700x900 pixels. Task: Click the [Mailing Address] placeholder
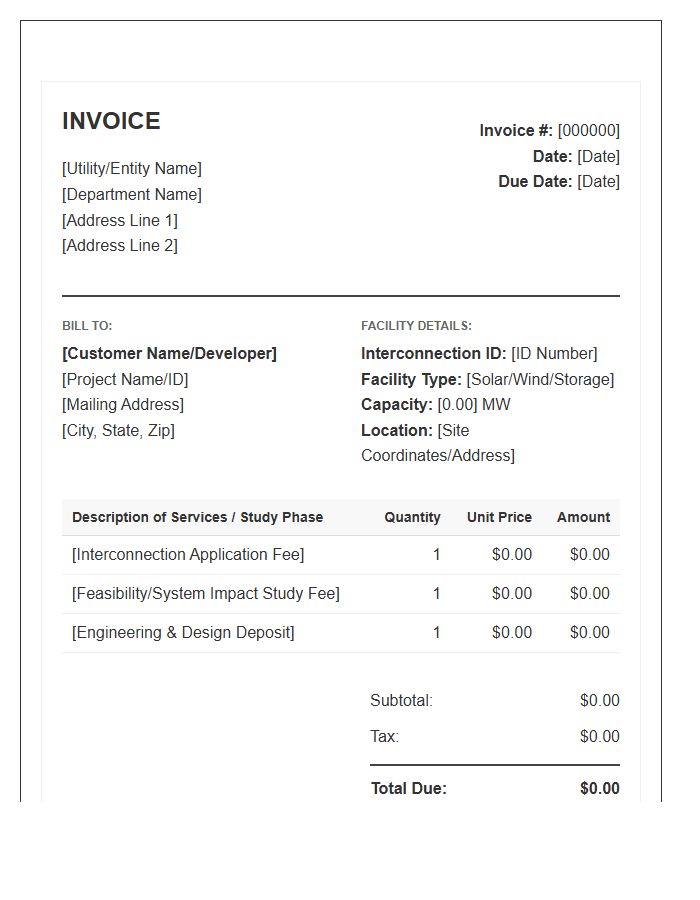click(123, 405)
